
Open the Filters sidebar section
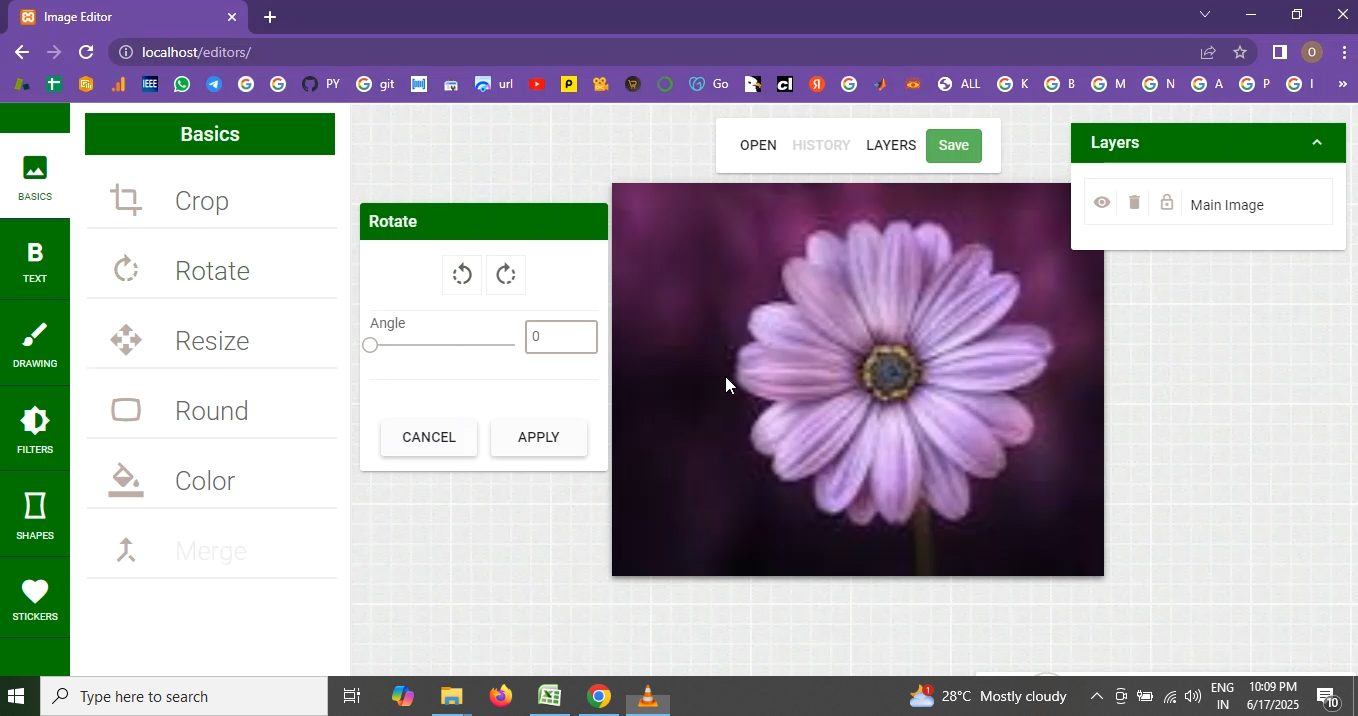[x=35, y=430]
